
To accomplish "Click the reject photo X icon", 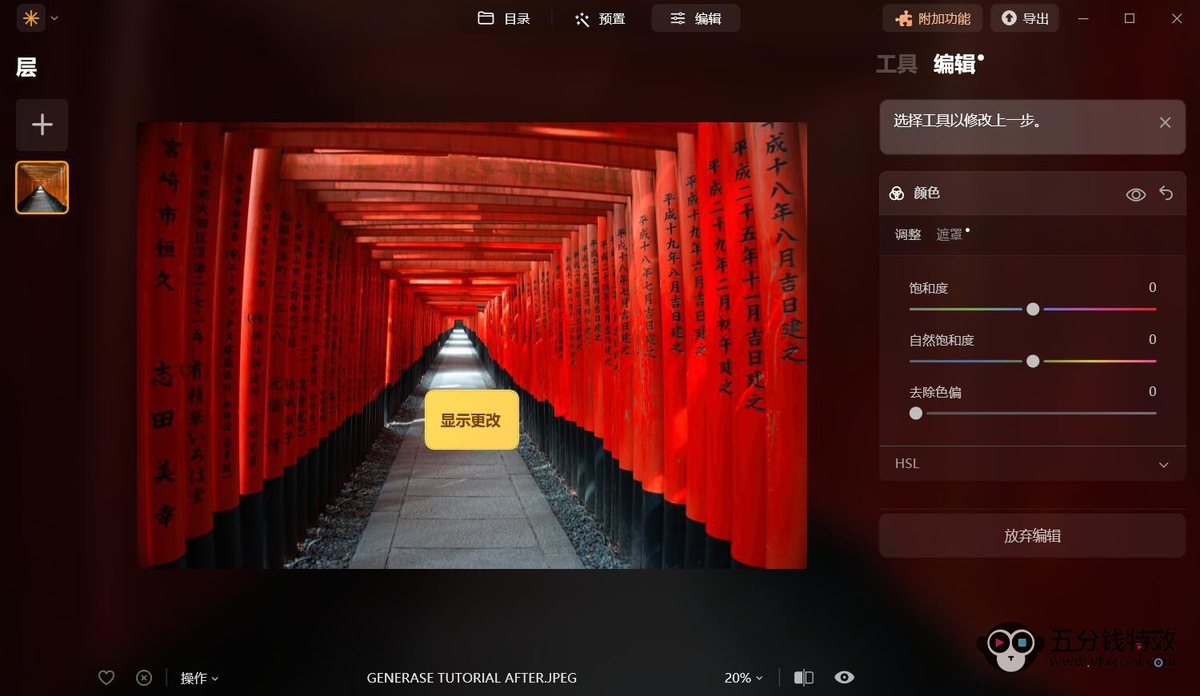I will tap(144, 678).
